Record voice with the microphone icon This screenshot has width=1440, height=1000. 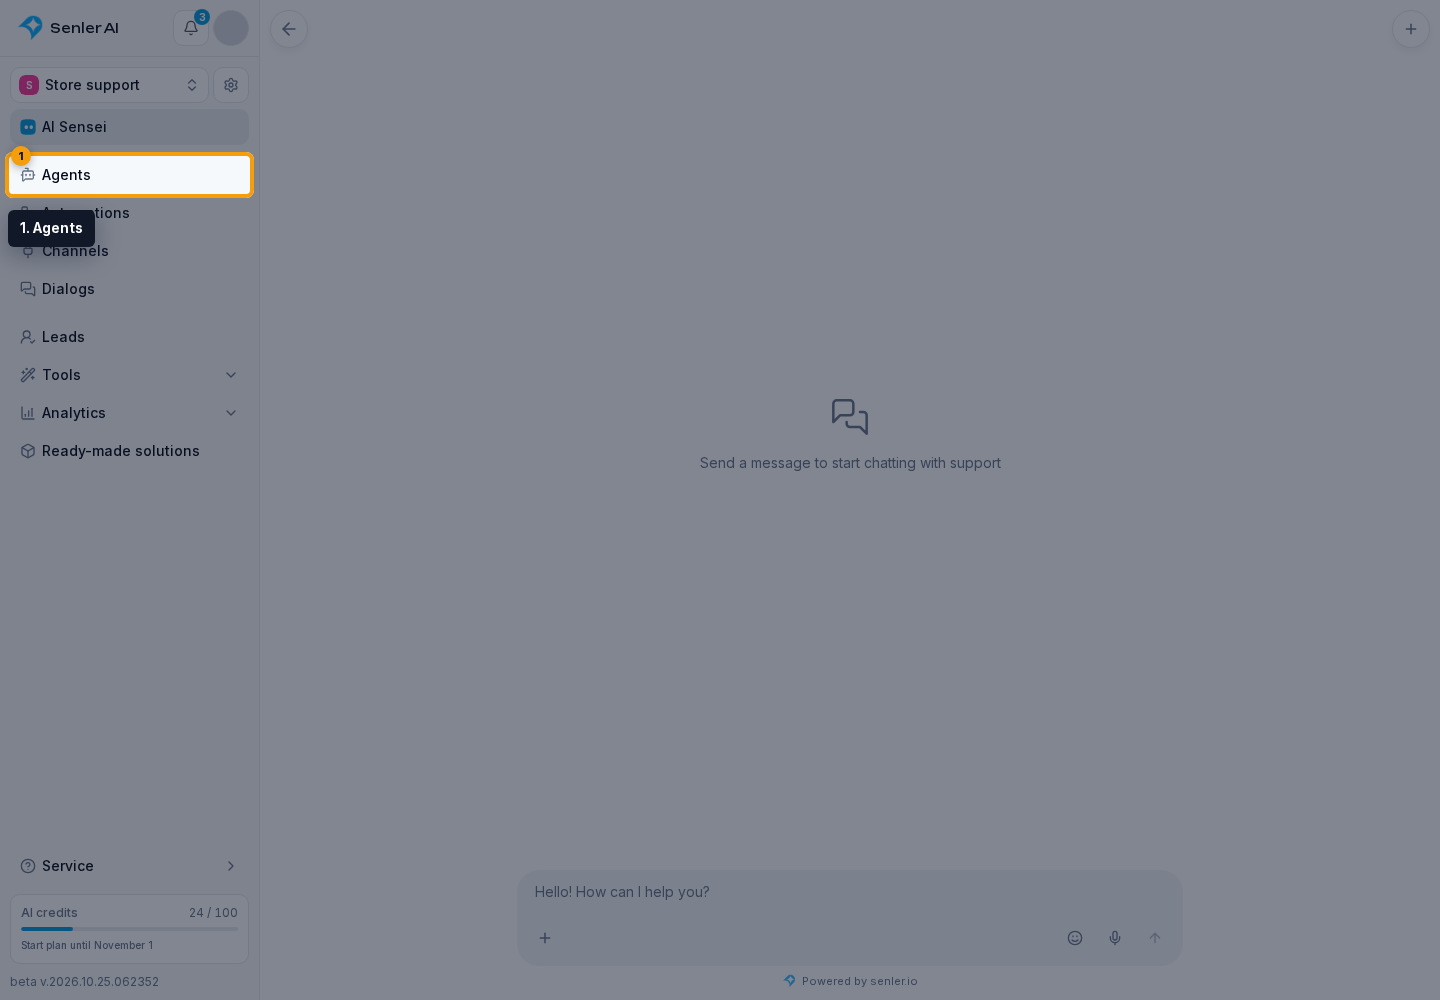[1115, 938]
